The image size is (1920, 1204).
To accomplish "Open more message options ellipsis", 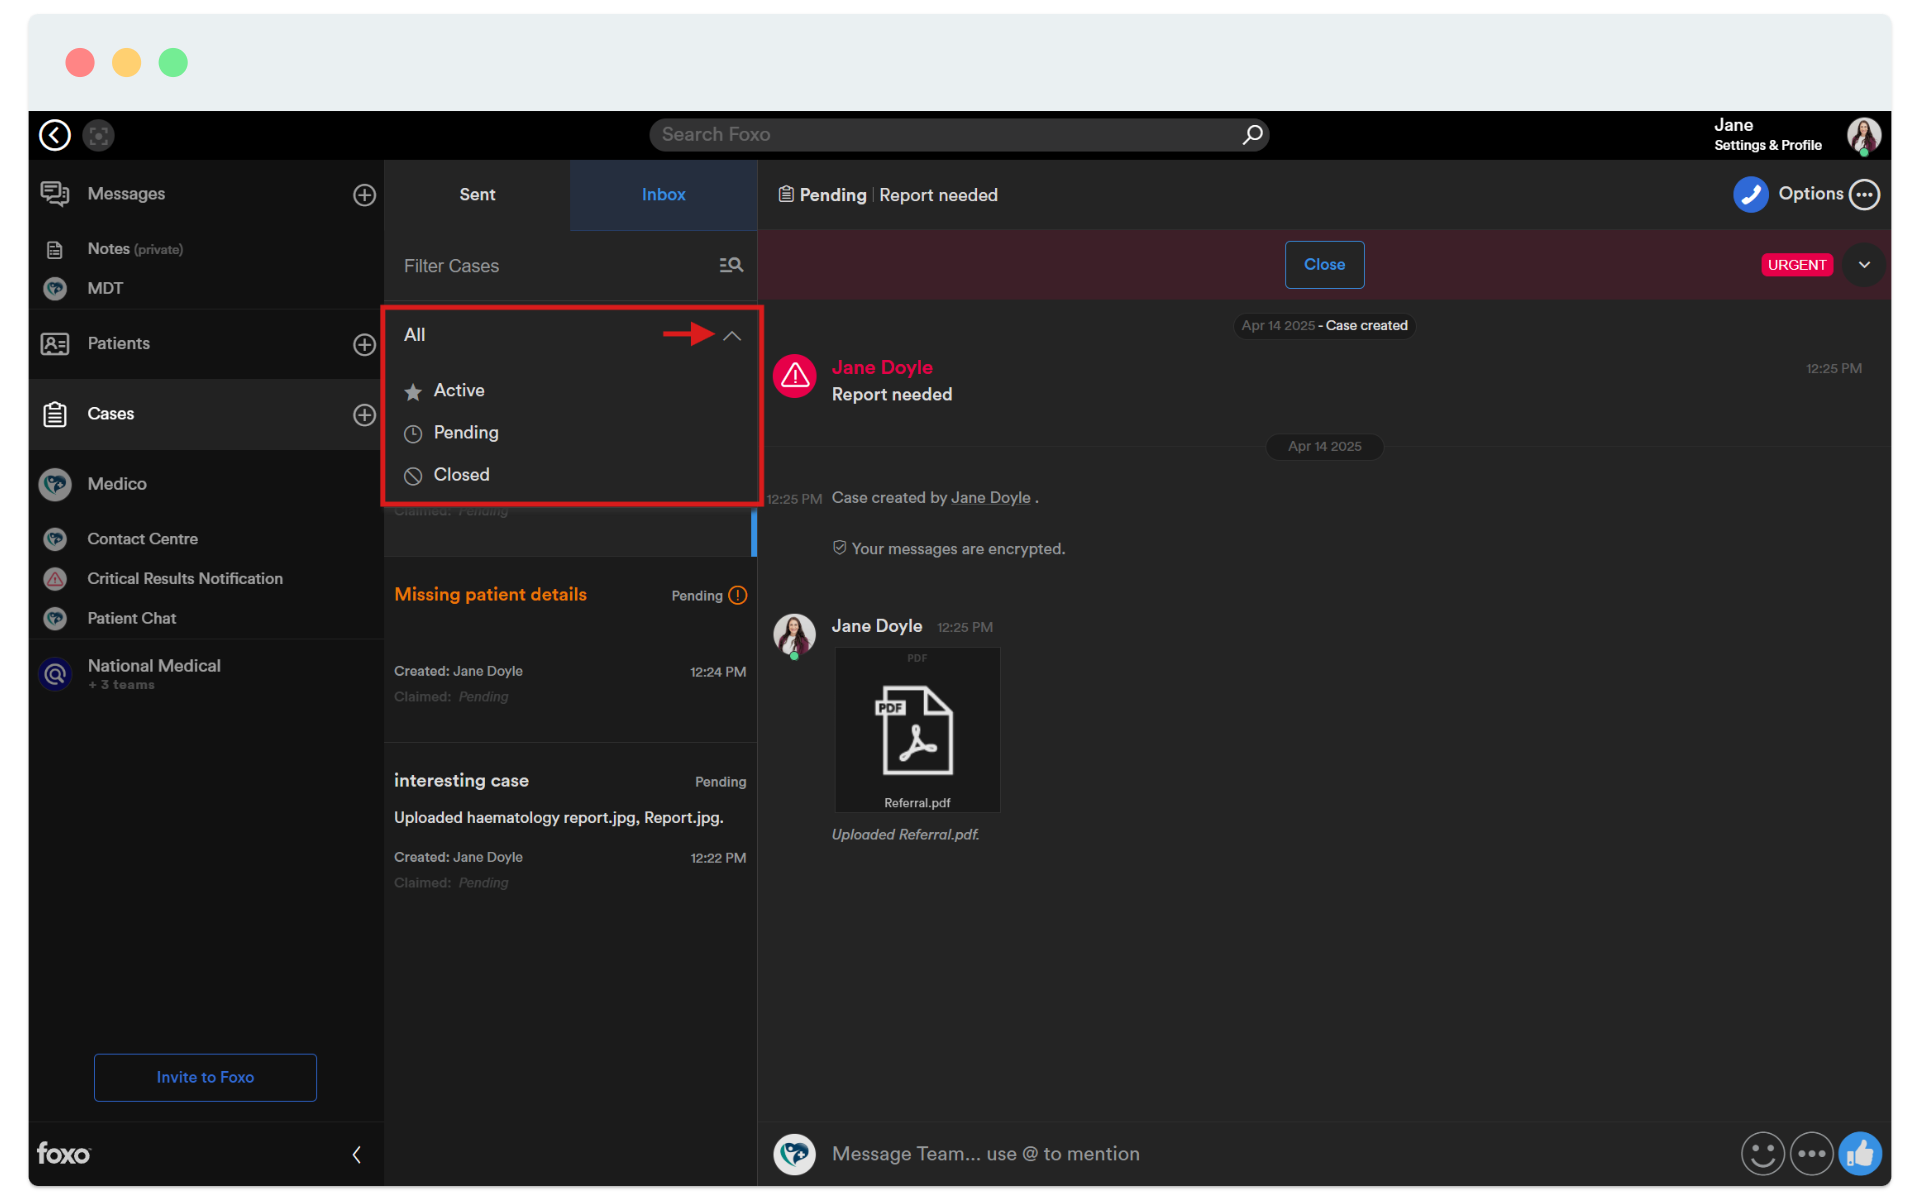I will pyautogui.click(x=1811, y=1154).
